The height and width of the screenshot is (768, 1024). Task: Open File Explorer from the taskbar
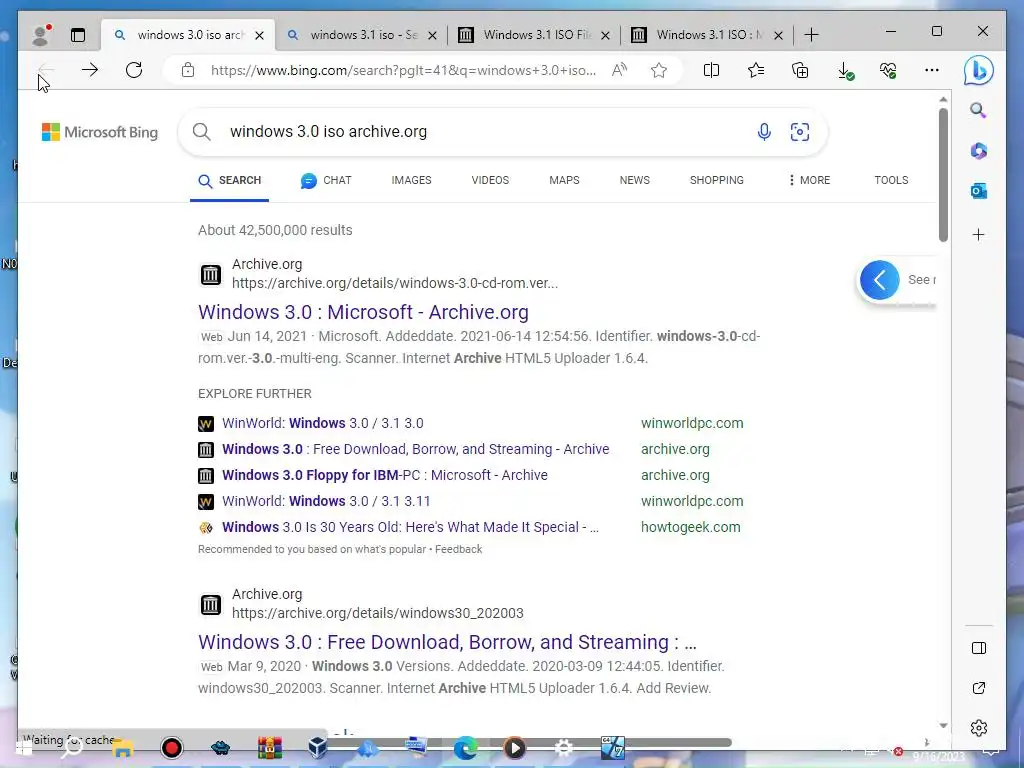coord(123,748)
